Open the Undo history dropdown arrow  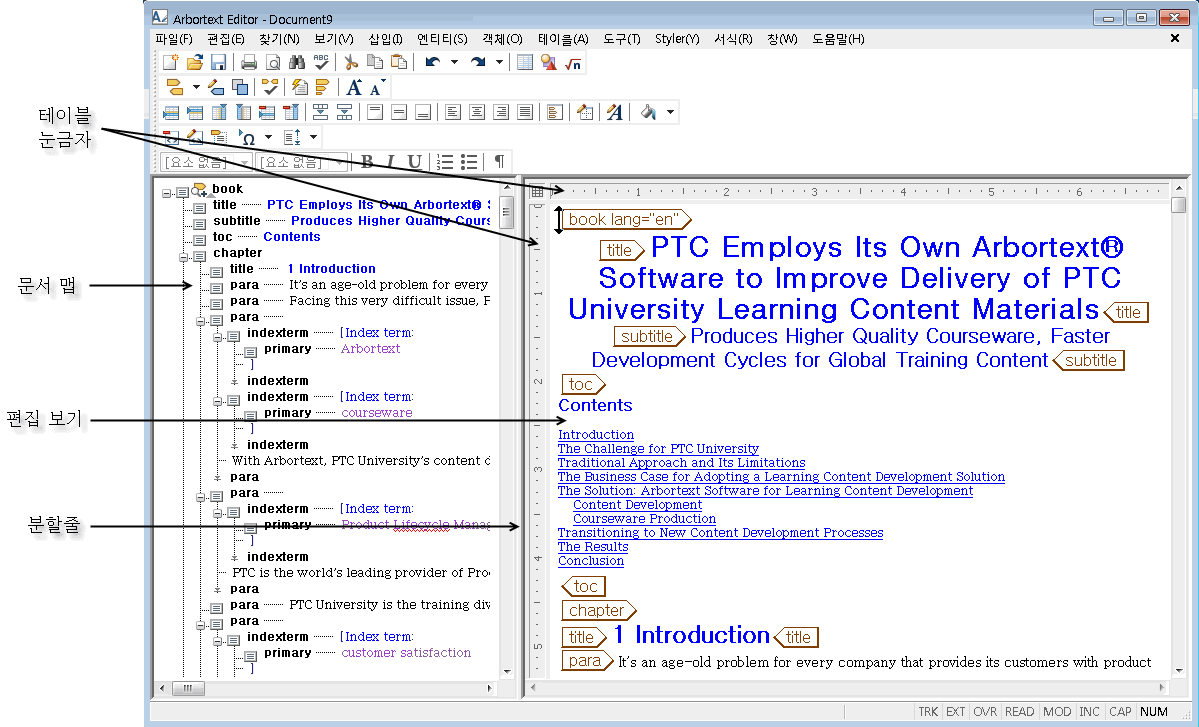(454, 63)
